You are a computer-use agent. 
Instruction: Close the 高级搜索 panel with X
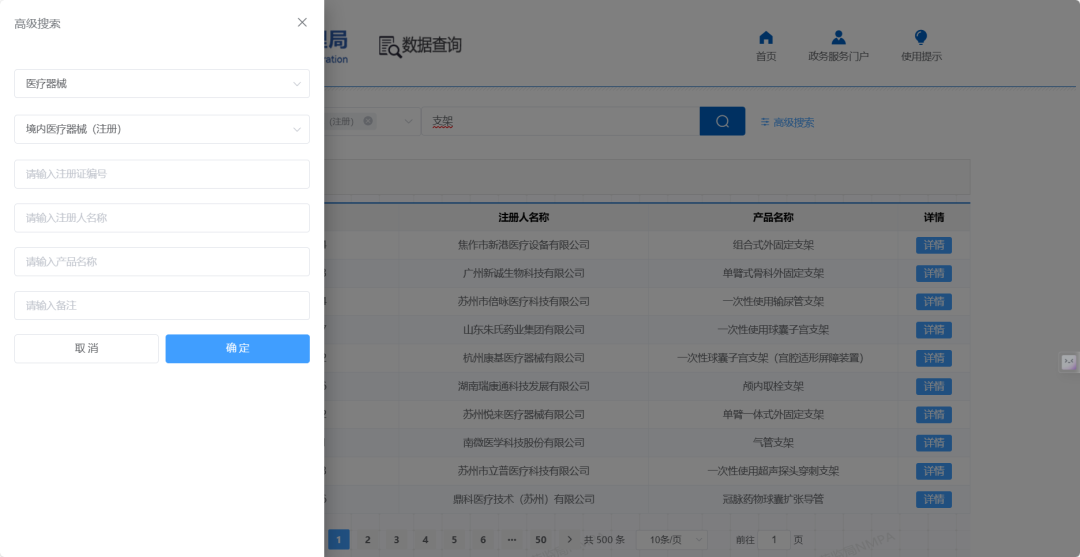pos(302,22)
